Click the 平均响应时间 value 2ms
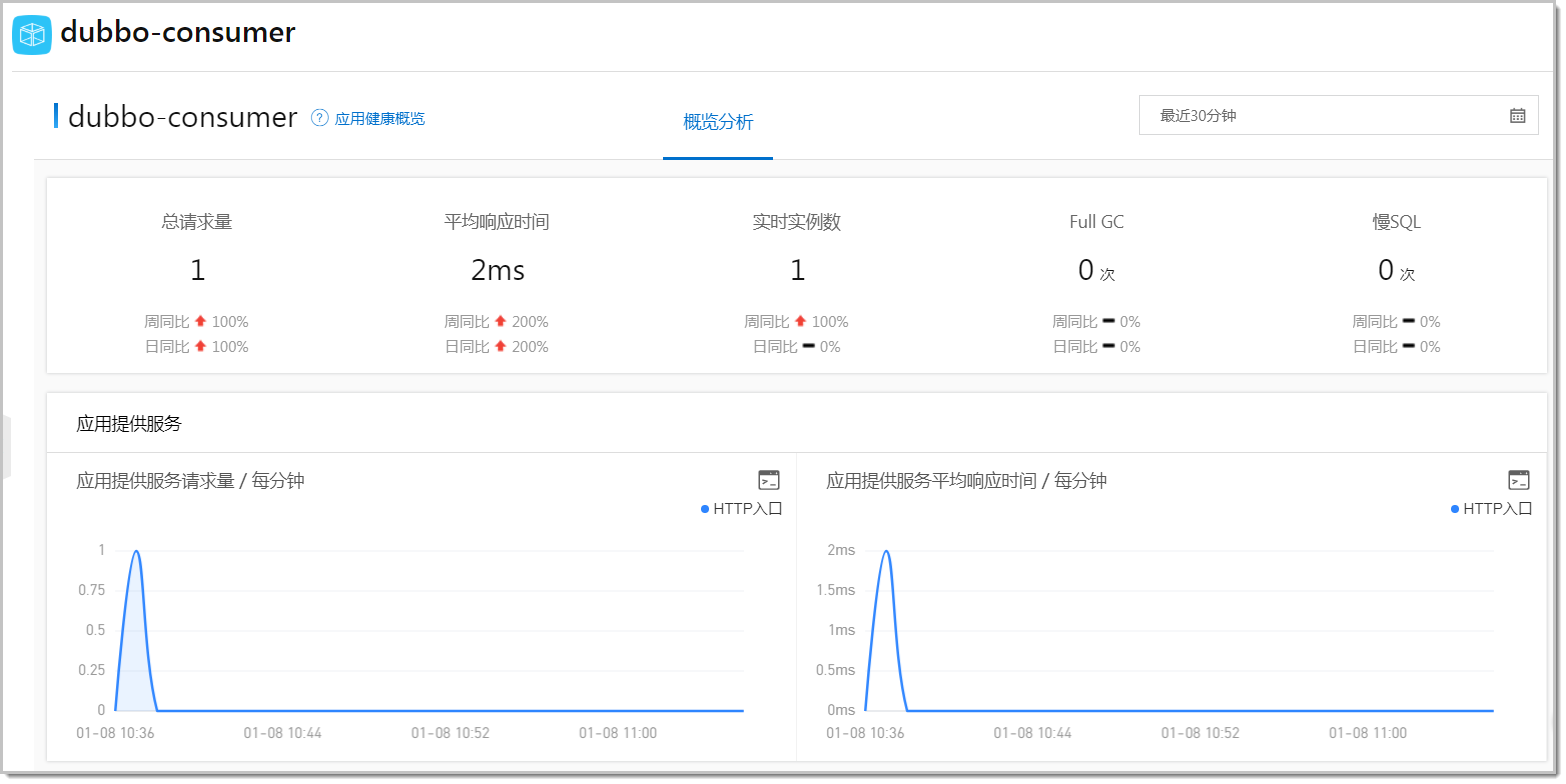1566x784 pixels. (498, 270)
